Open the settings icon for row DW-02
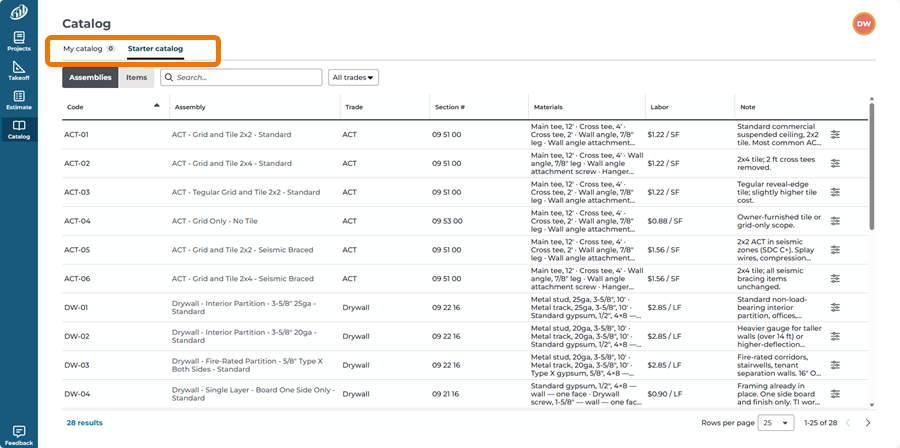 [835, 336]
